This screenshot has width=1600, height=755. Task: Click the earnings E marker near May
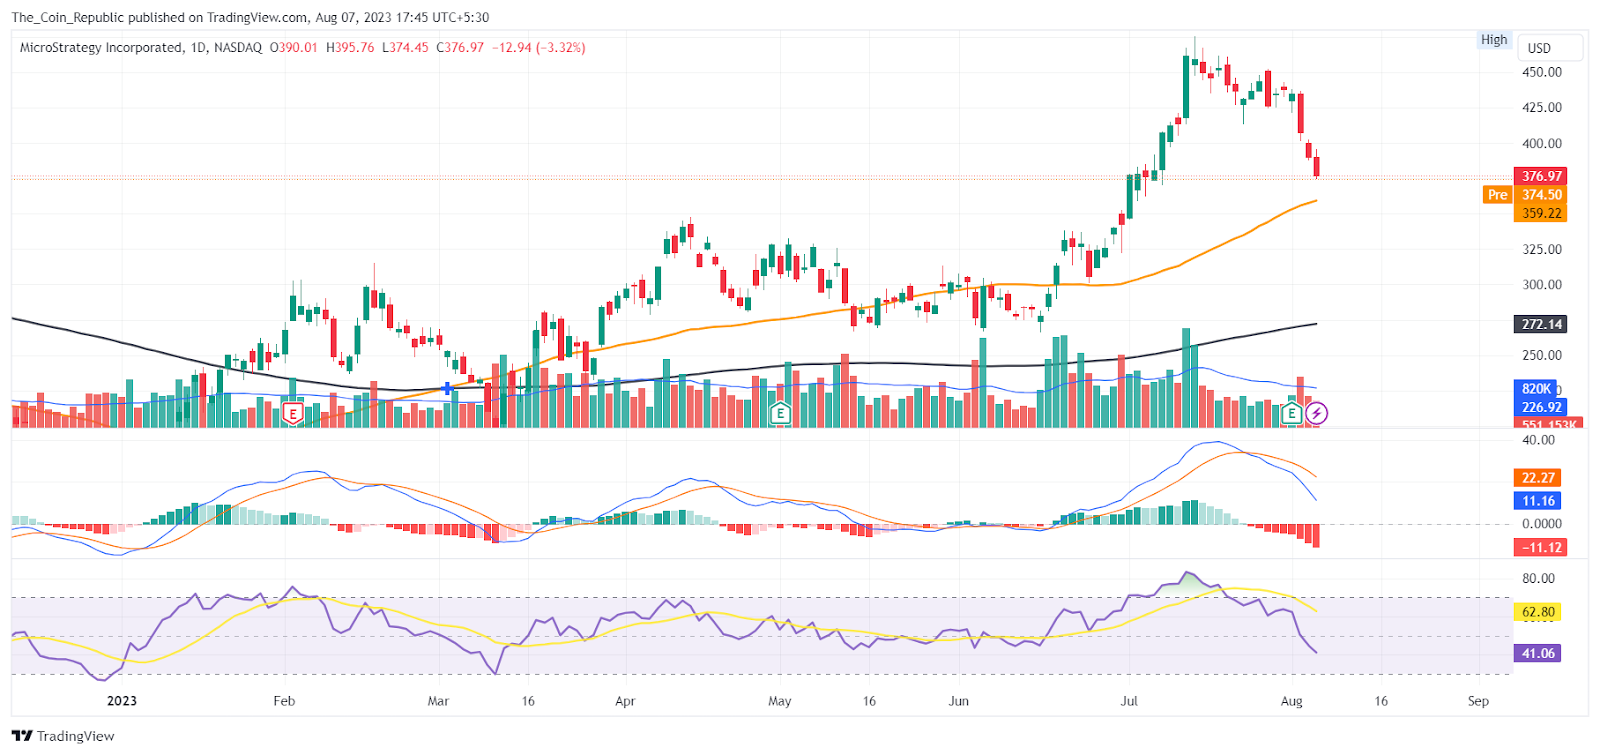tap(780, 413)
